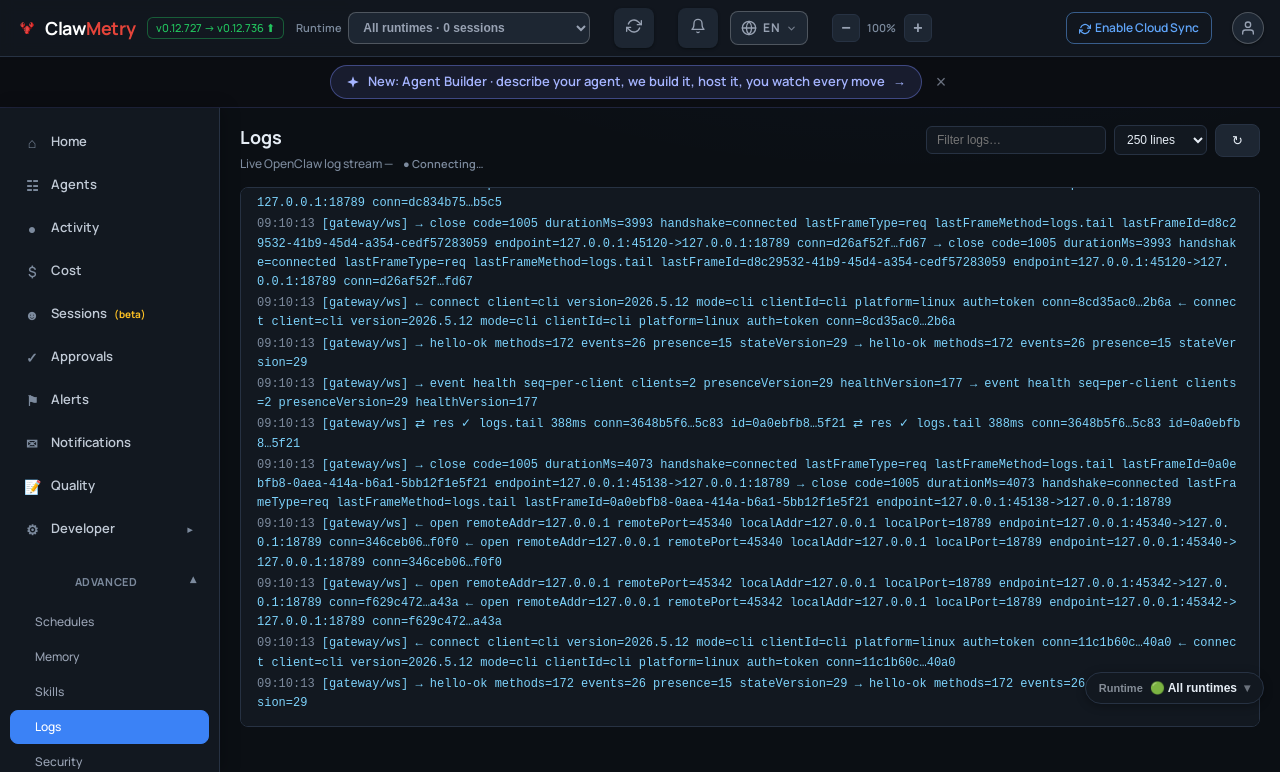1280x772 pixels.
Task: Open Sessions beta page
Action: coord(109,314)
